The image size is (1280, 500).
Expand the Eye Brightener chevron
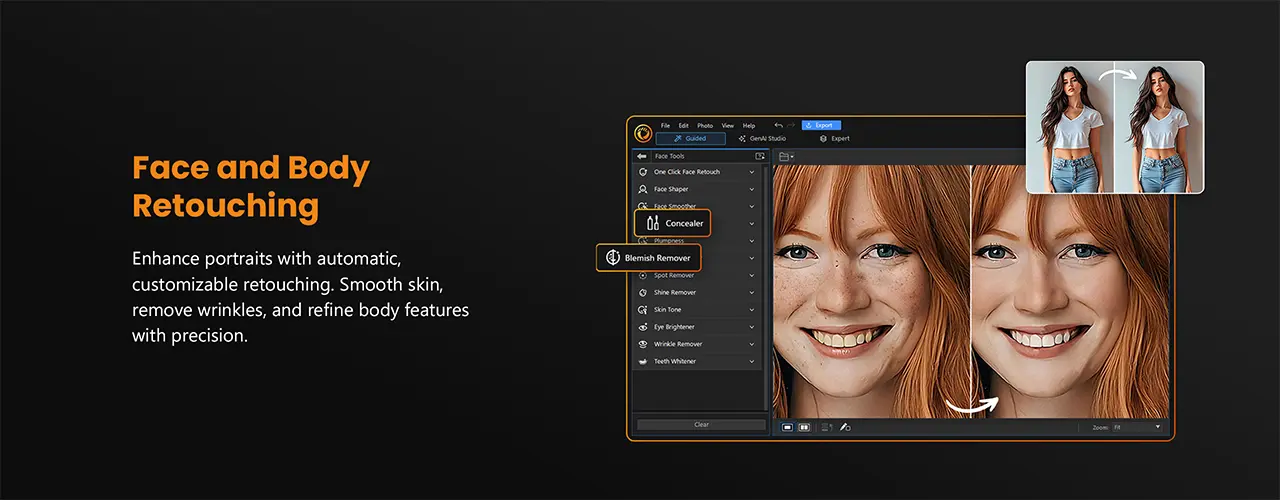point(752,327)
